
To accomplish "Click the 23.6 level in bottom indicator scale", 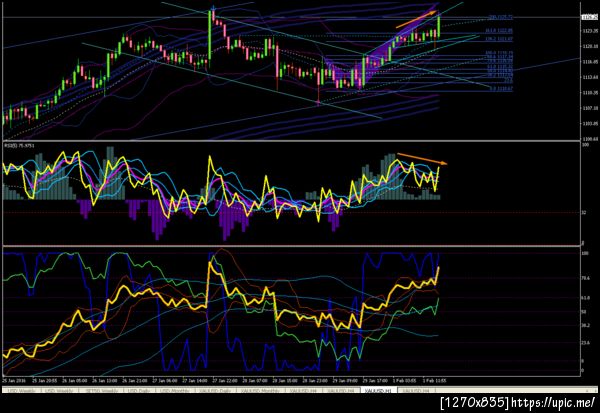I will [x=585, y=343].
